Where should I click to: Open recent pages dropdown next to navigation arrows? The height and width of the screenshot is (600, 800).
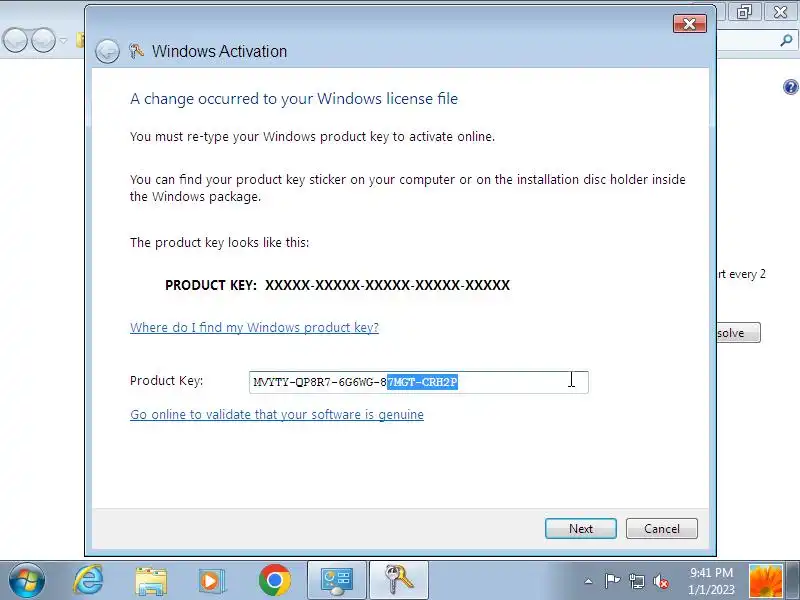(x=63, y=40)
